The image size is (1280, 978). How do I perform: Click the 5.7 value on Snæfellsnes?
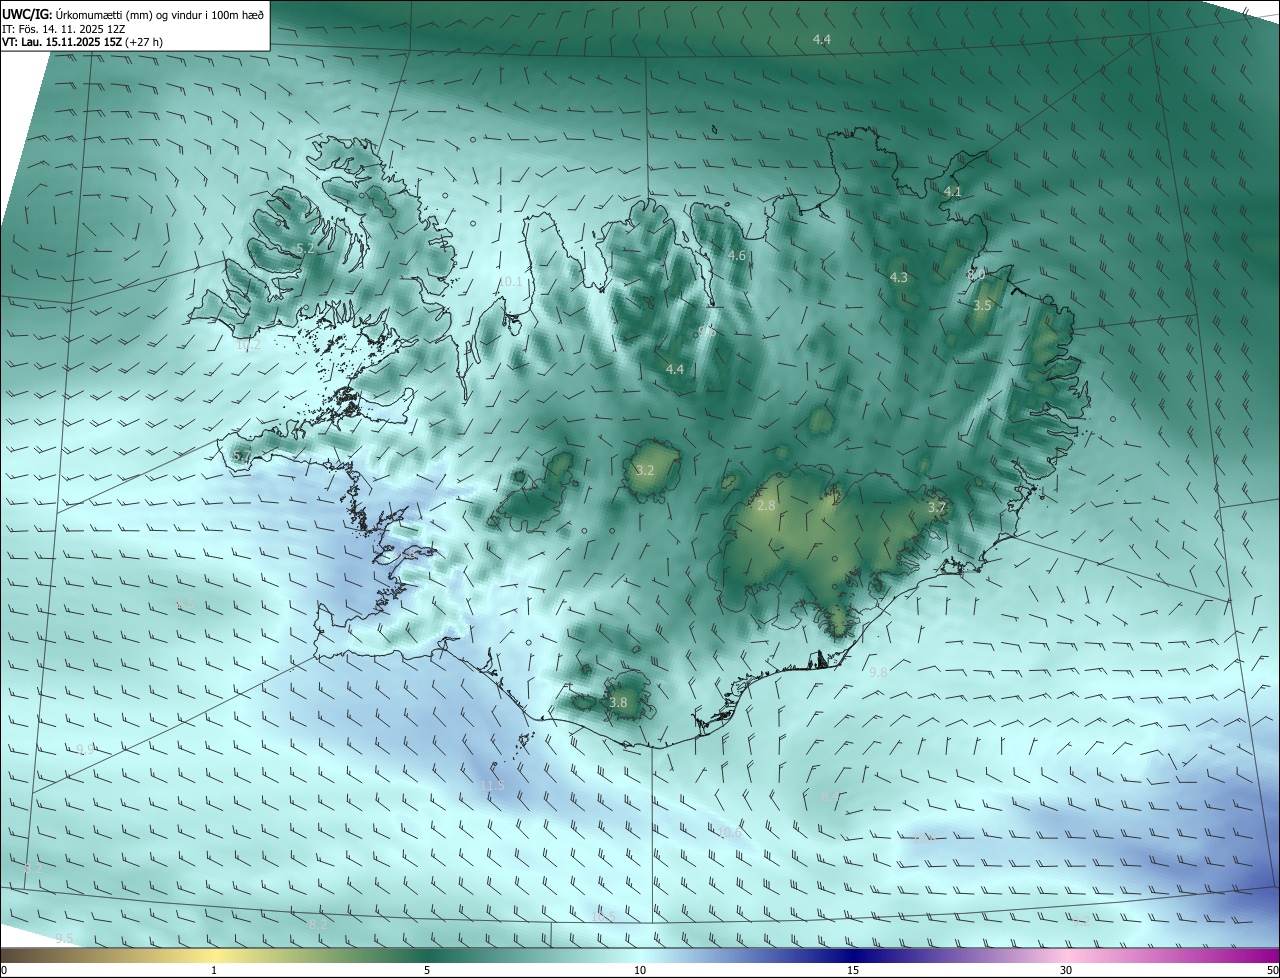pos(241,456)
